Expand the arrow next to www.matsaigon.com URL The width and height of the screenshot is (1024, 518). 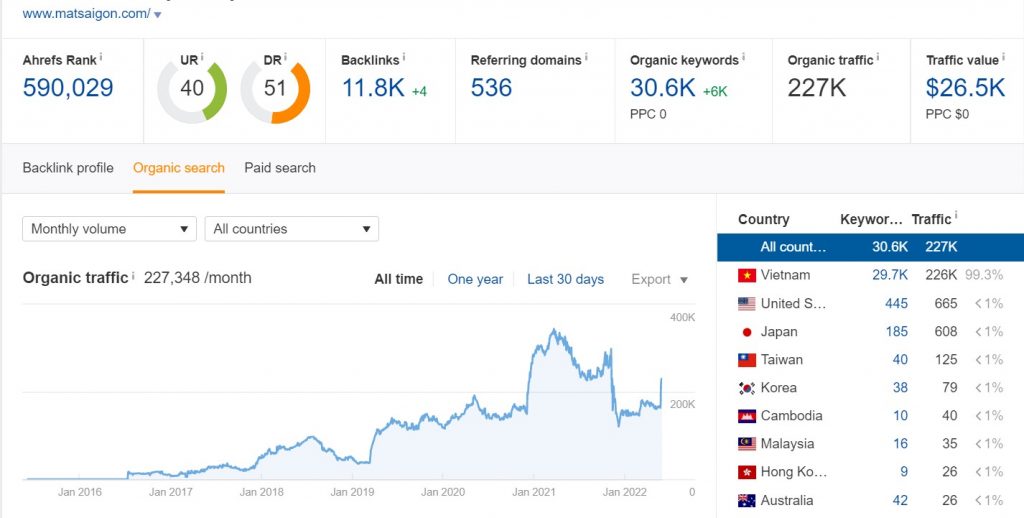point(157,14)
